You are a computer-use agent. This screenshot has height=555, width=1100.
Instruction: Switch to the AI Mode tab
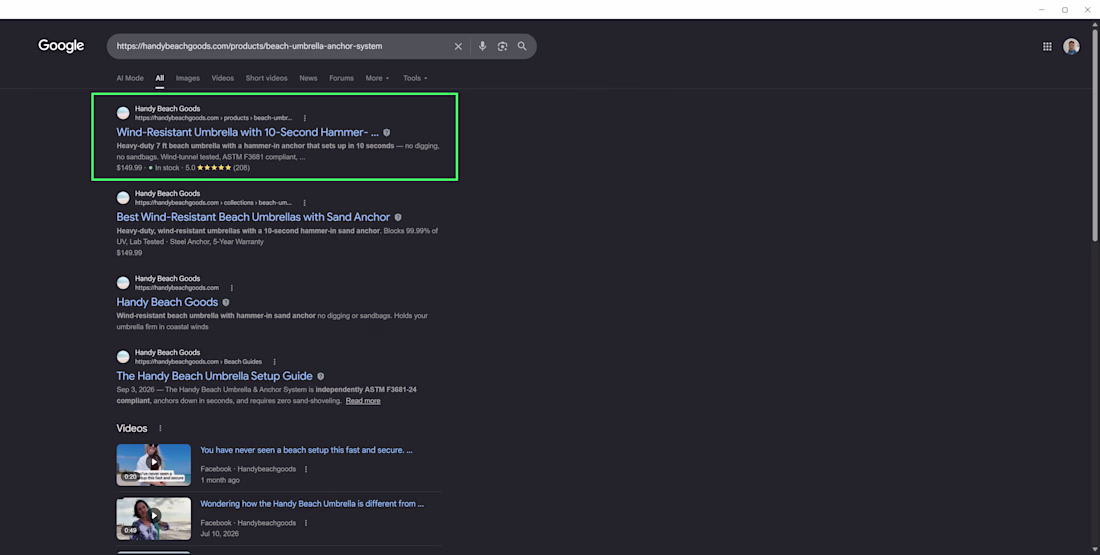tap(130, 78)
